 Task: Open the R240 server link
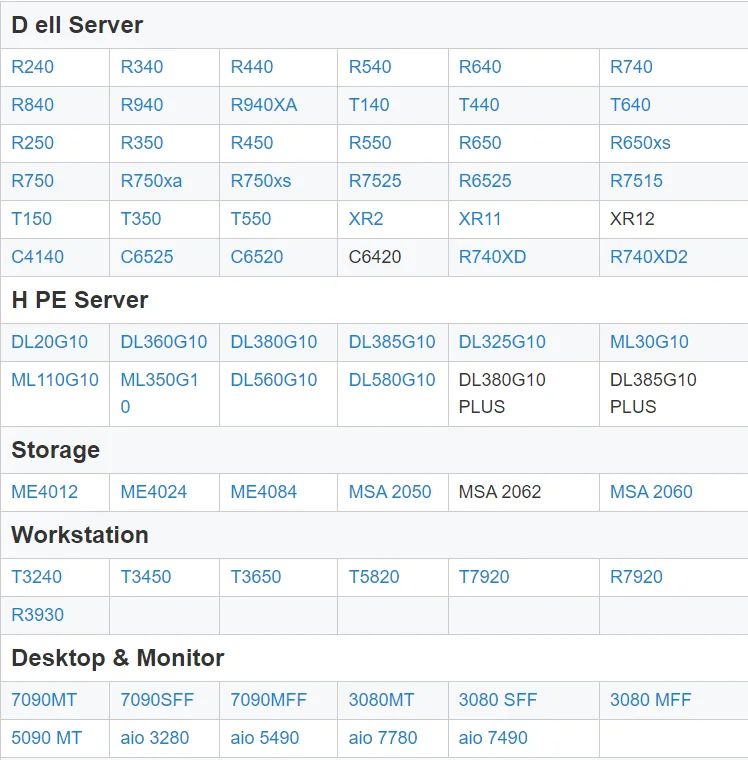(33, 67)
